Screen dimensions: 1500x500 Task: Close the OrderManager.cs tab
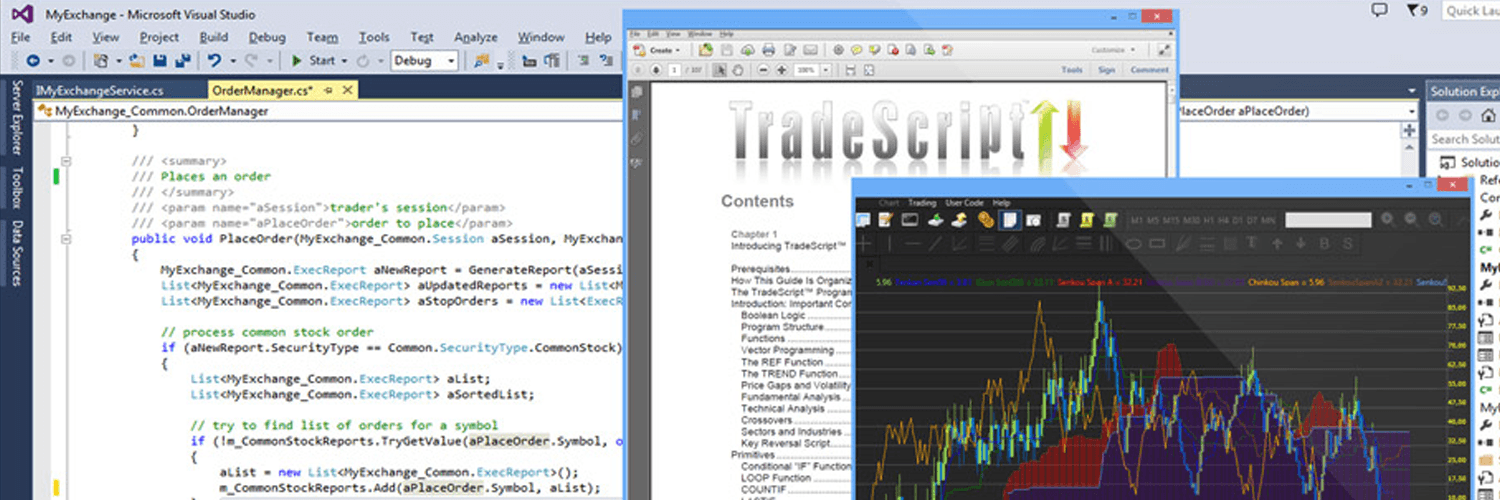347,91
